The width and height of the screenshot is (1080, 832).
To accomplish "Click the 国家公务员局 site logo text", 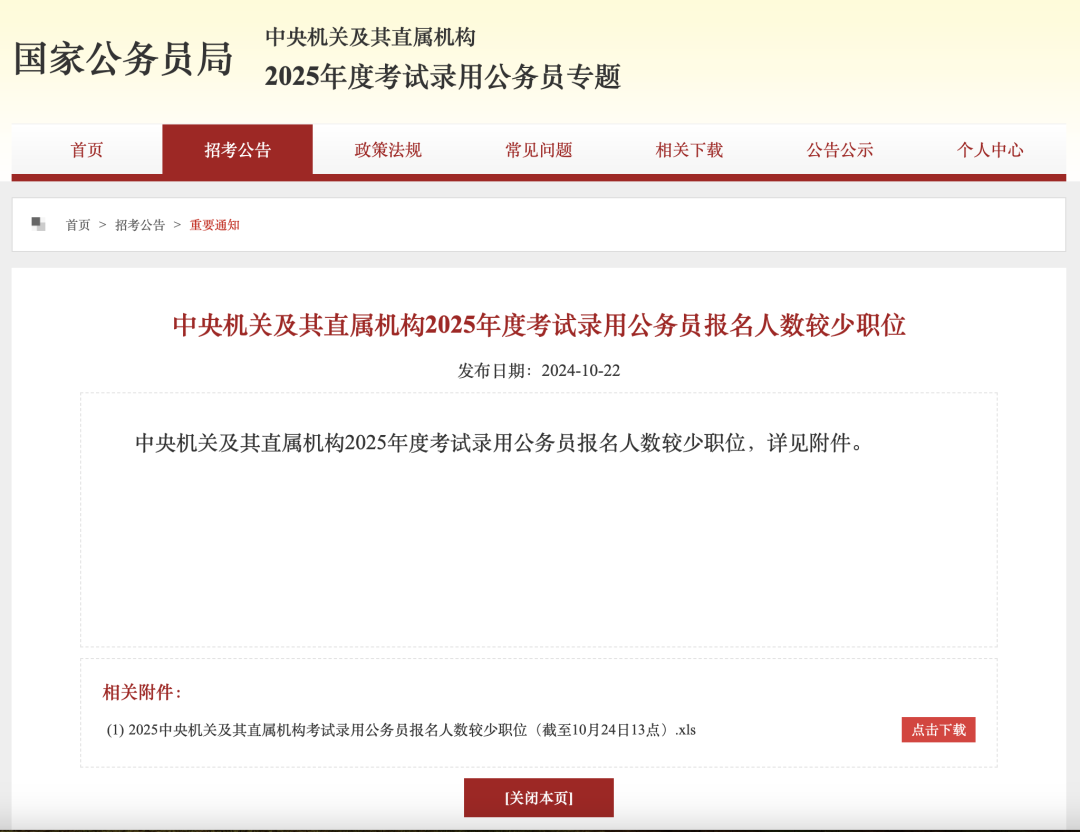I will [x=123, y=59].
